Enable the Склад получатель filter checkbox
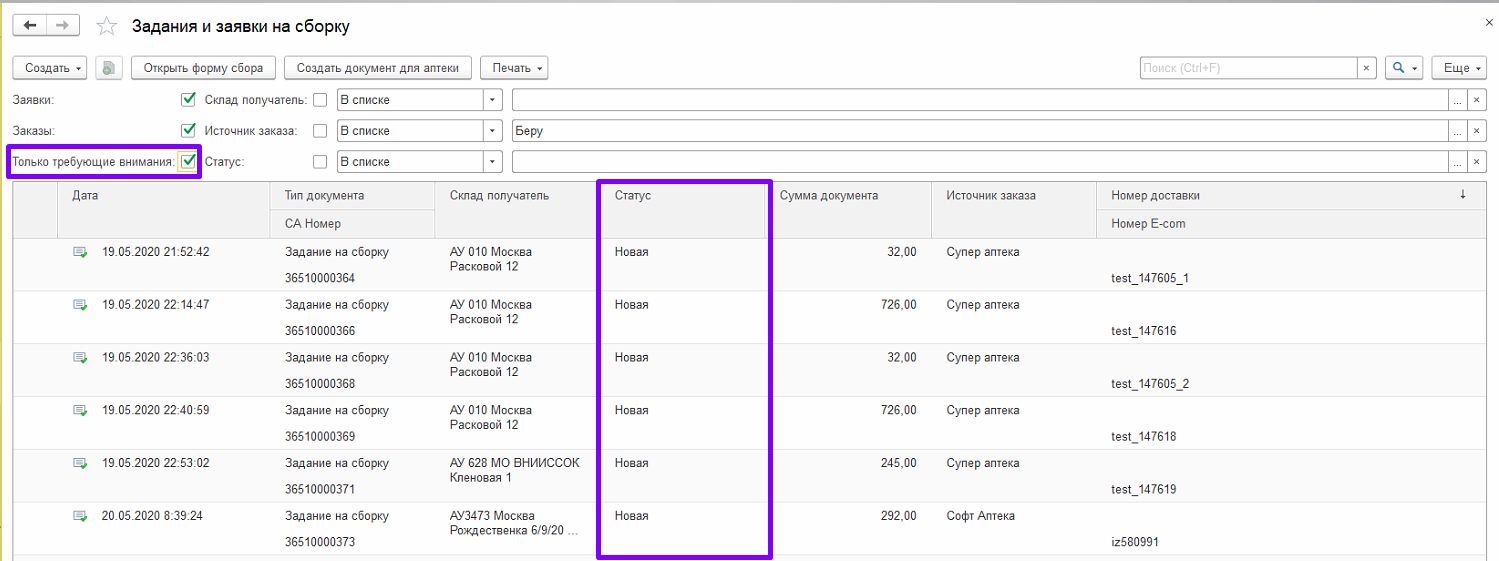The height and width of the screenshot is (561, 1499). point(320,100)
